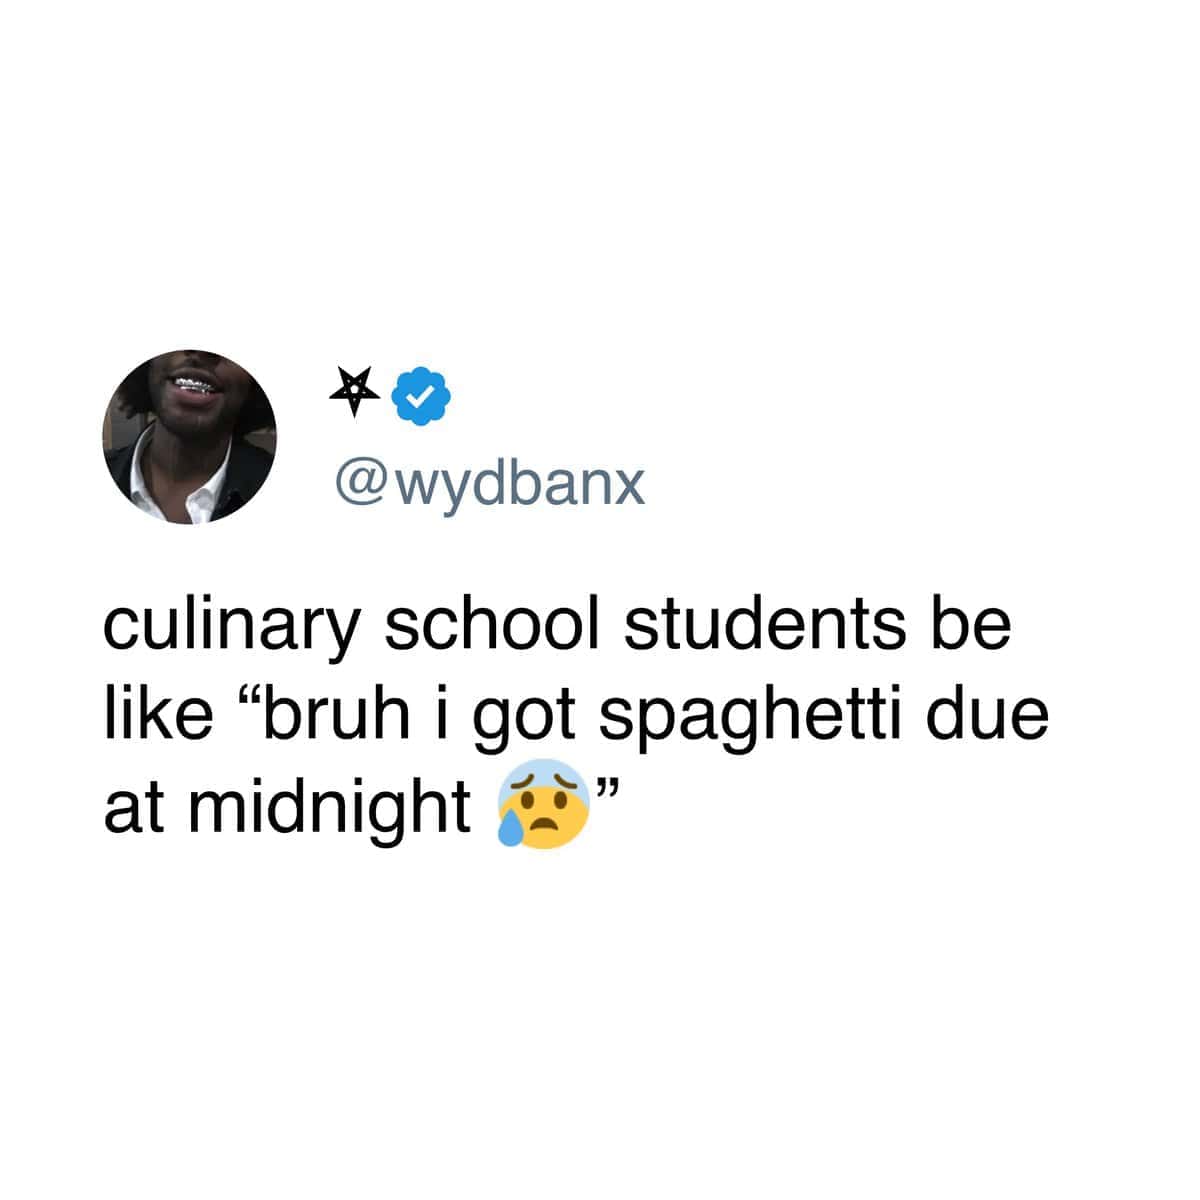1200x1200 pixels.
Task: Click the black pentagram star display name
Action: pyautogui.click(x=356, y=393)
